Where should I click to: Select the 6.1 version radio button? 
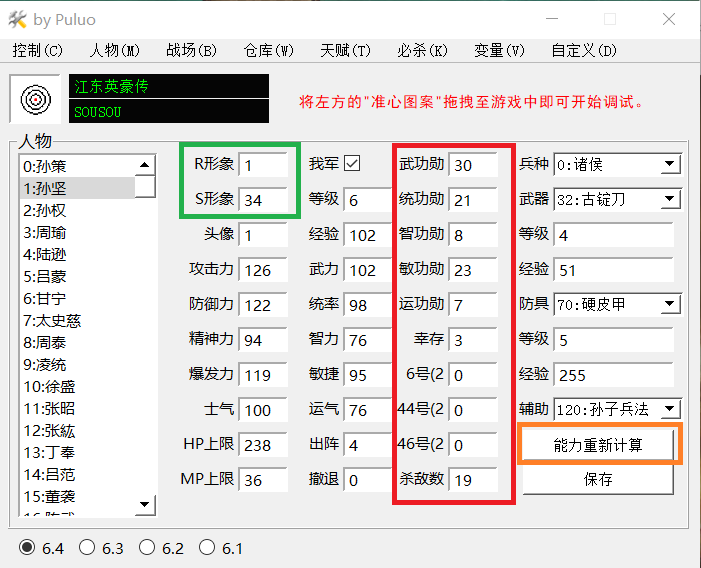(207, 547)
